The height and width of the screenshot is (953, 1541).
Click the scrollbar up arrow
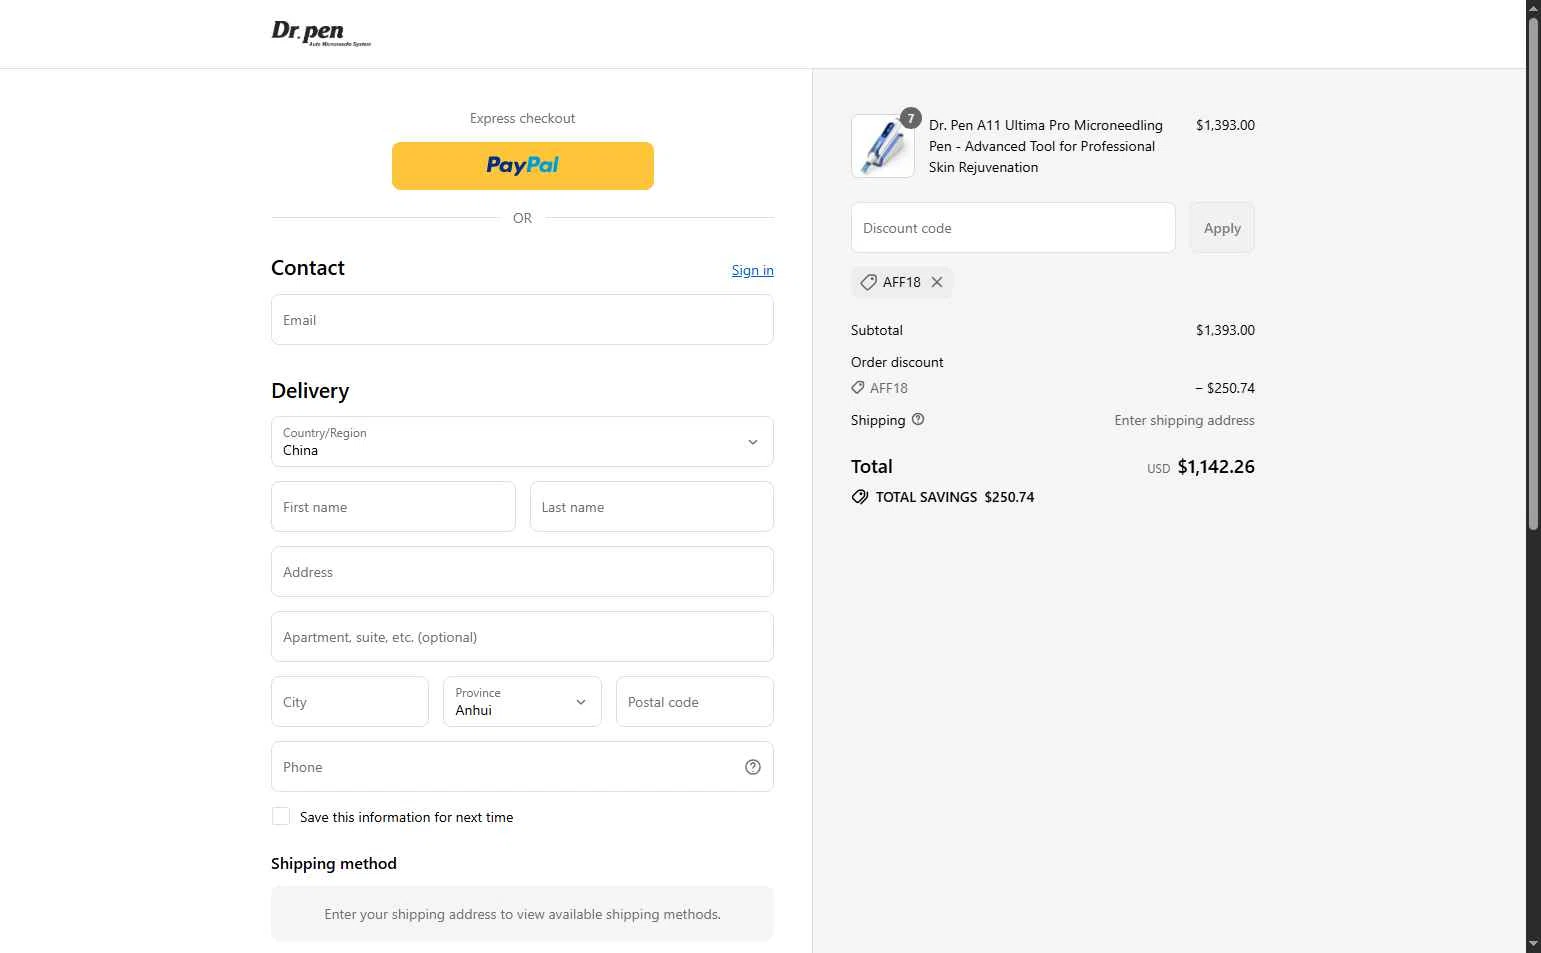[1533, 7]
